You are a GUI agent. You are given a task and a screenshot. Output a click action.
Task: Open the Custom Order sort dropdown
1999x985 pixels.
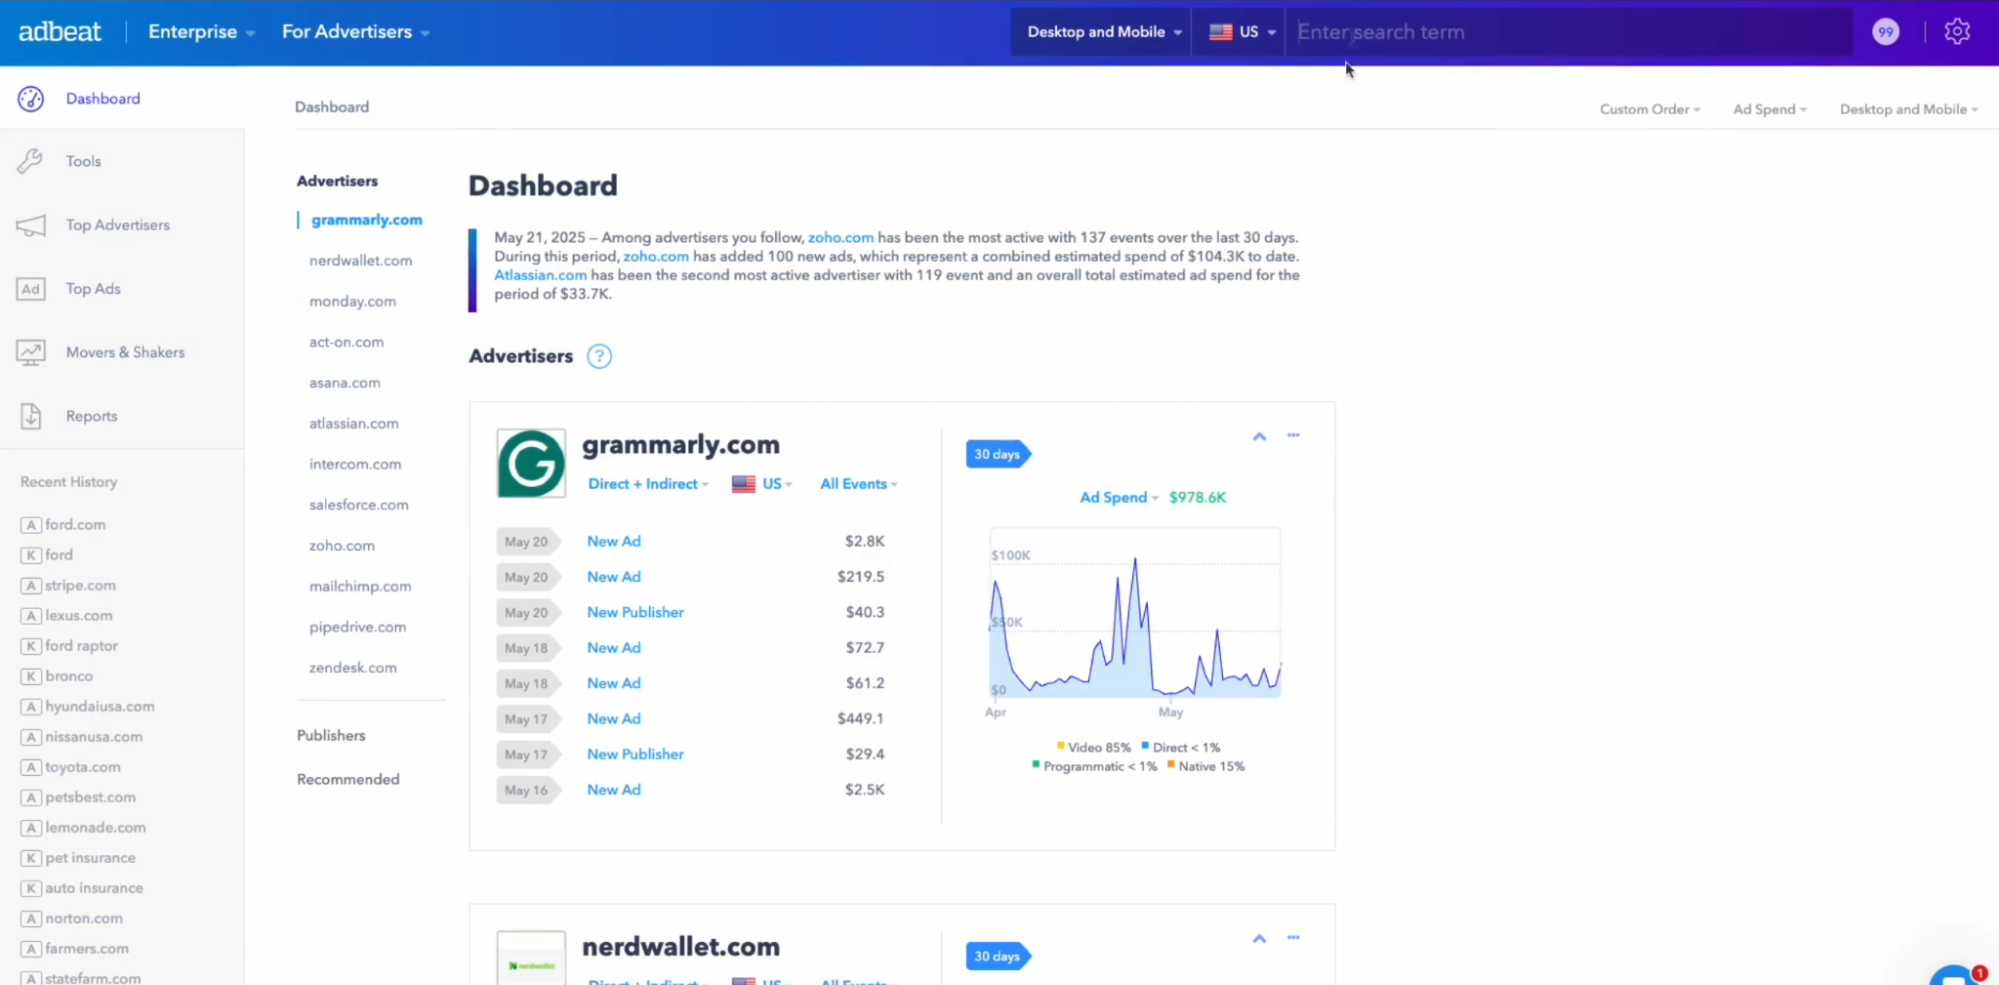(x=1650, y=109)
